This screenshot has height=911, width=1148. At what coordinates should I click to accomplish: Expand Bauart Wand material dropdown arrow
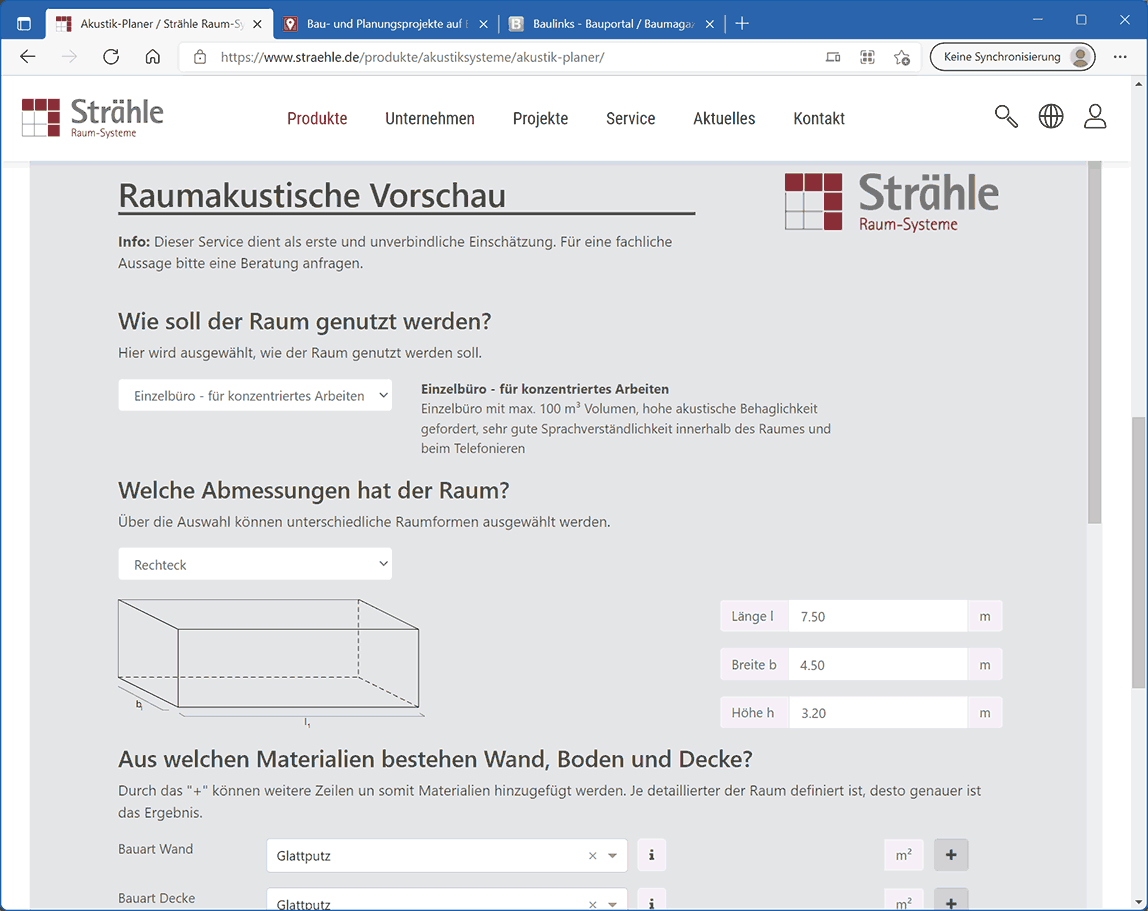point(613,855)
